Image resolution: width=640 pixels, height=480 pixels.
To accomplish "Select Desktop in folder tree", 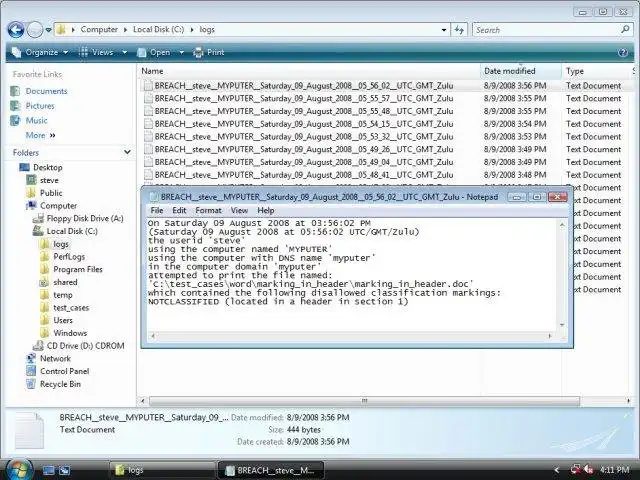I will [x=47, y=167].
